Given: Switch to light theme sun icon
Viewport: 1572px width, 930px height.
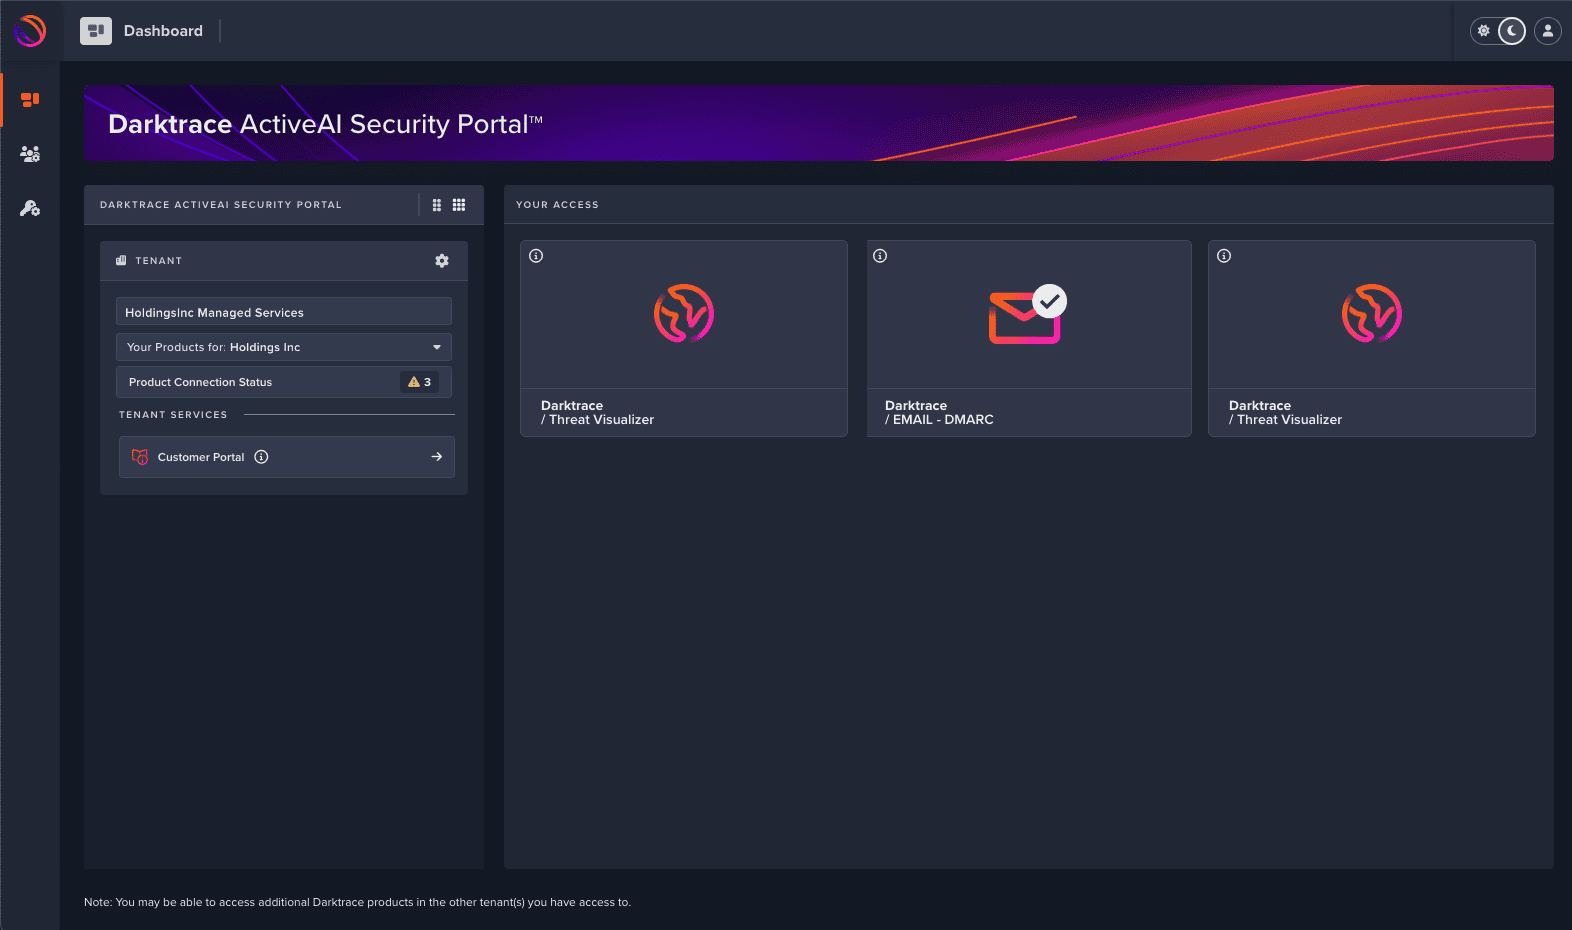Looking at the screenshot, I should pyautogui.click(x=1484, y=31).
